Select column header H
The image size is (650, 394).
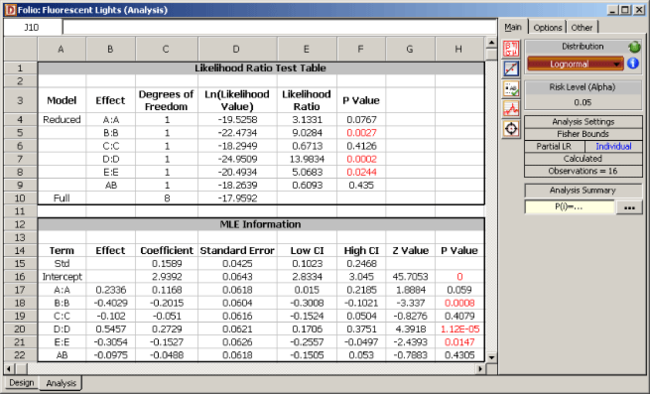pos(459,49)
